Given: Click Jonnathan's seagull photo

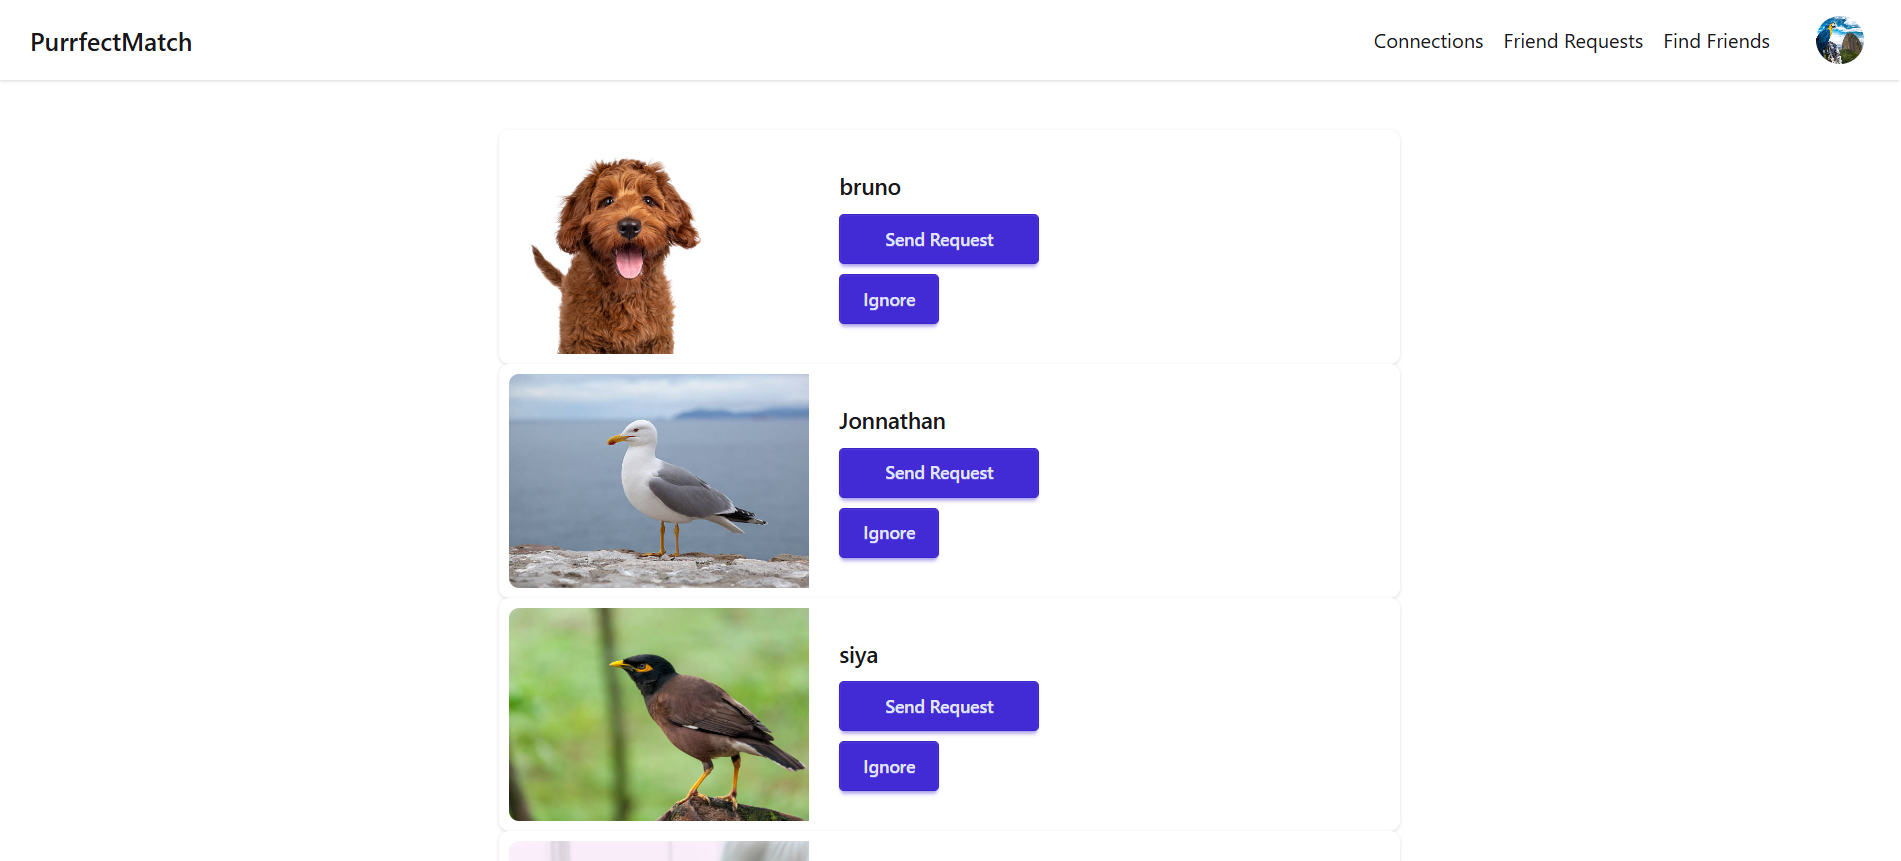Looking at the screenshot, I should tap(659, 481).
